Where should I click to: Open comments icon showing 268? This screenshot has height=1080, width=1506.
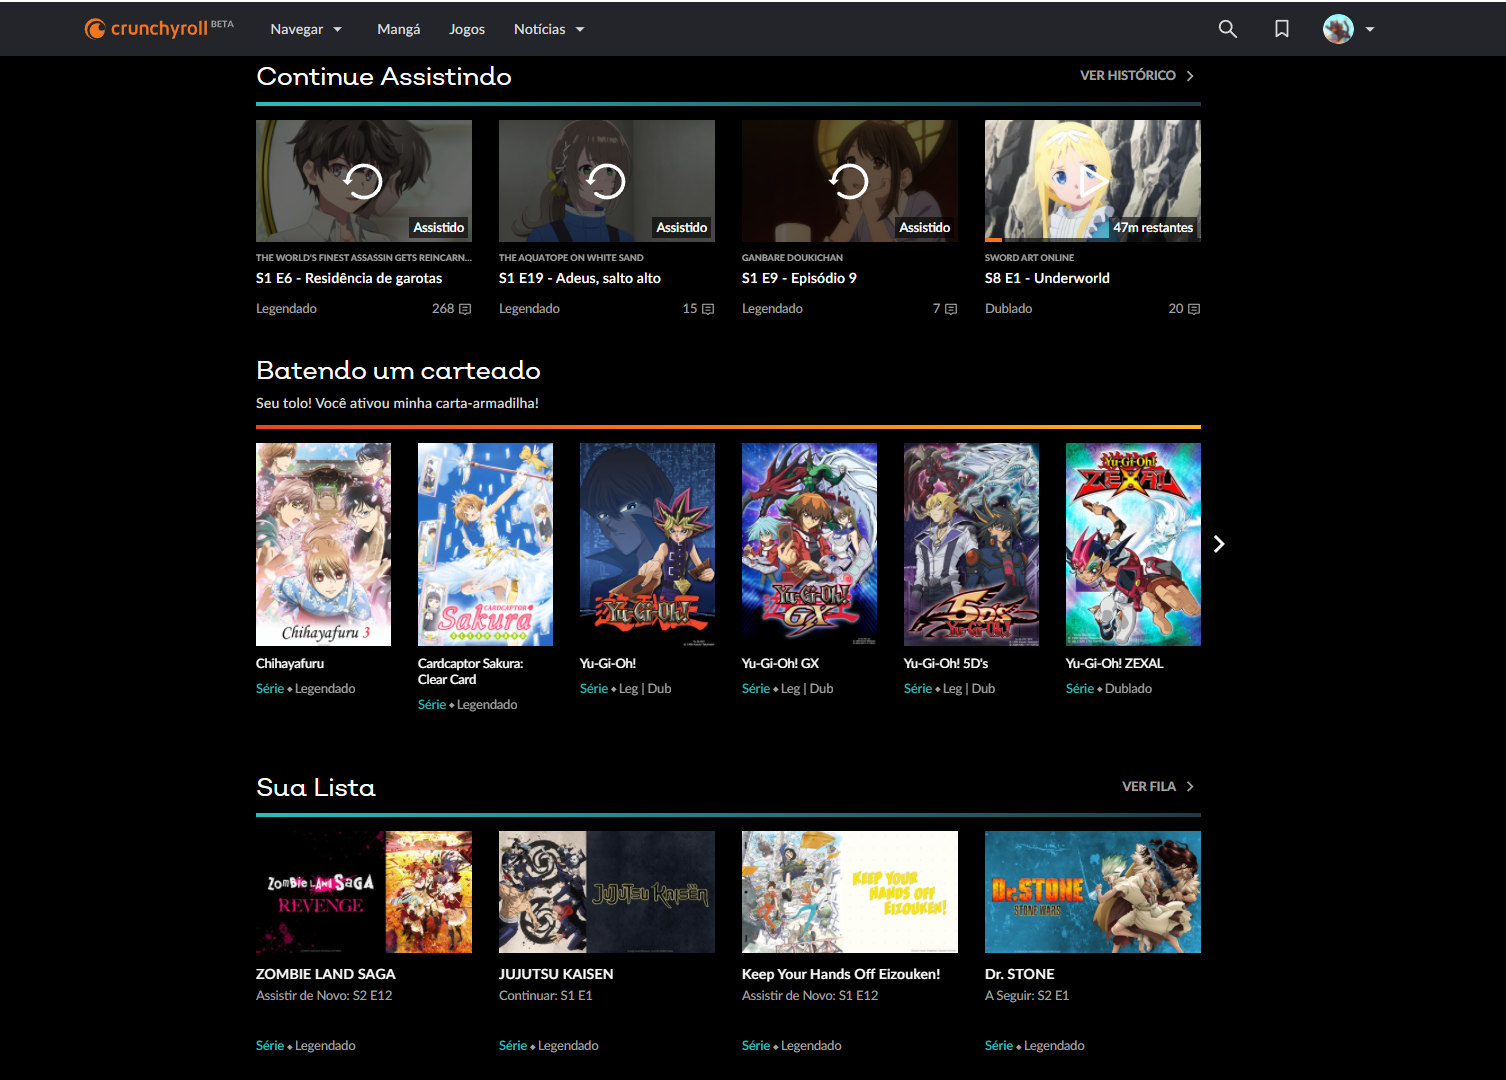465,309
